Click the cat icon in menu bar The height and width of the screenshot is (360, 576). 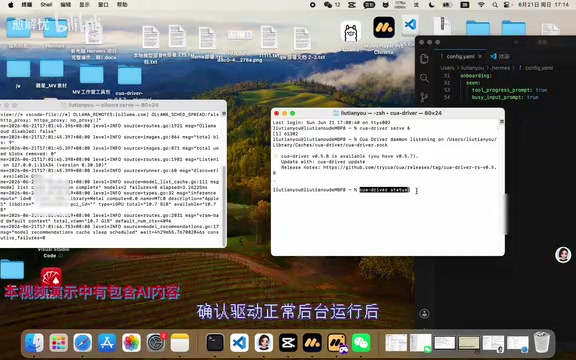tap(386, 5)
